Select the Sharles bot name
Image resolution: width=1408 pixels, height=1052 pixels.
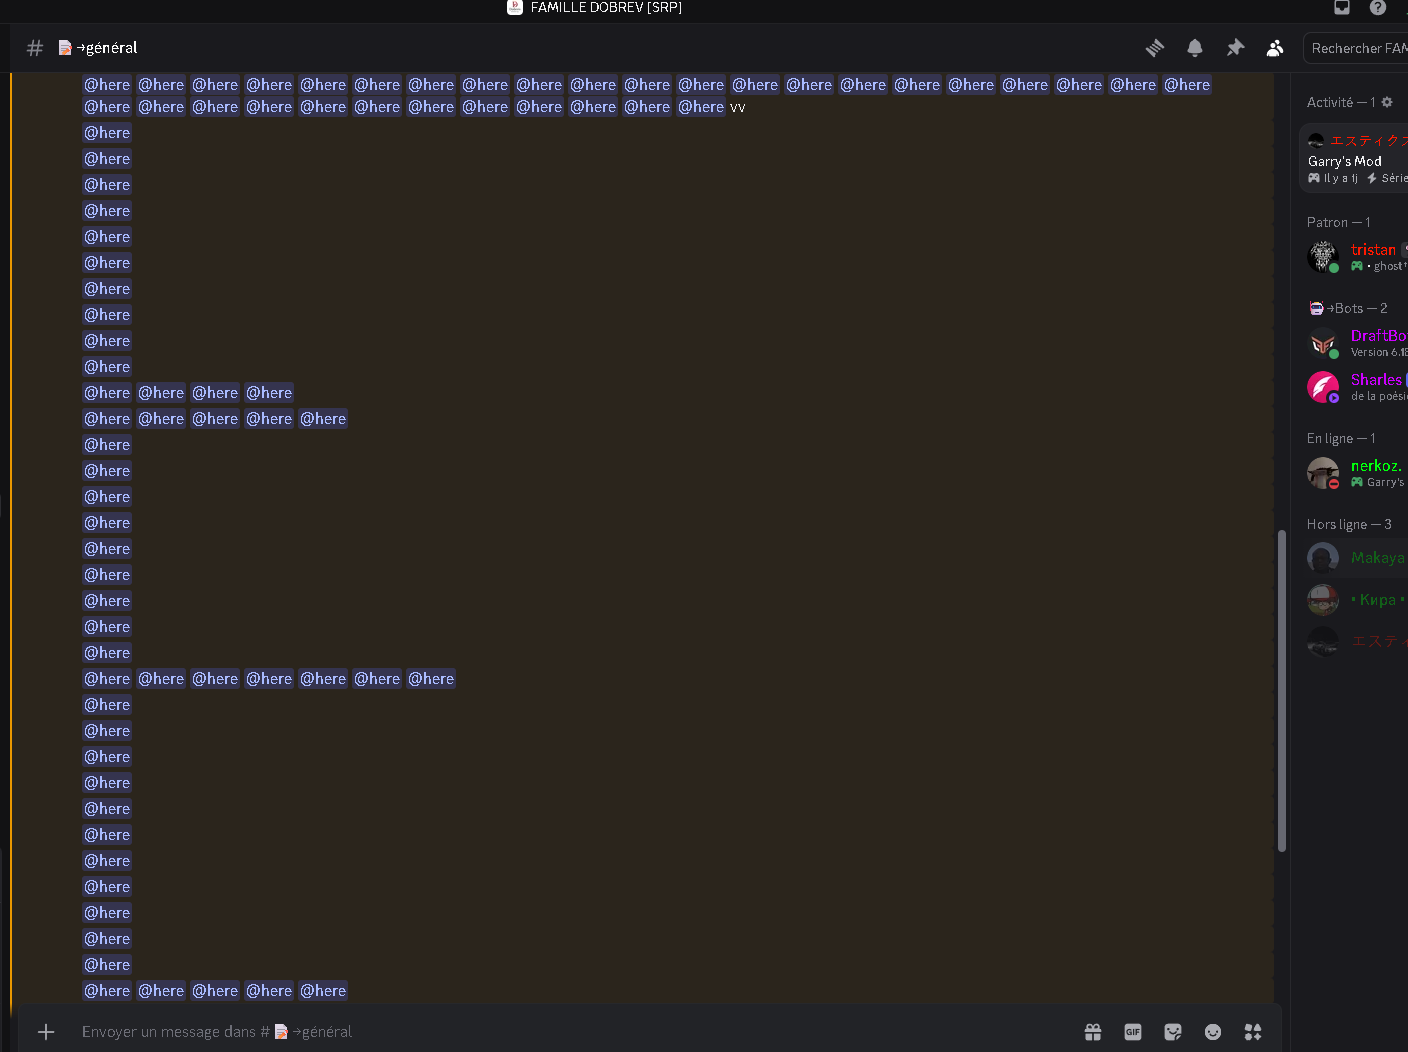pyautogui.click(x=1376, y=380)
